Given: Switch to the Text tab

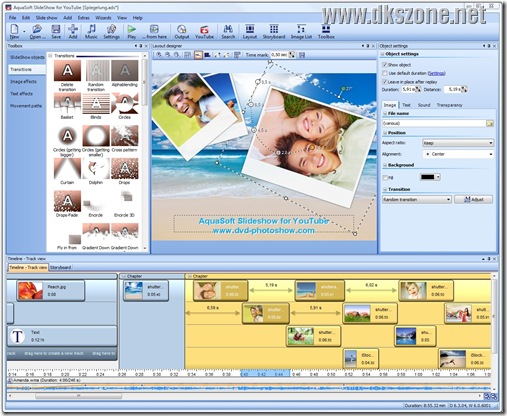Looking at the screenshot, I should point(406,105).
